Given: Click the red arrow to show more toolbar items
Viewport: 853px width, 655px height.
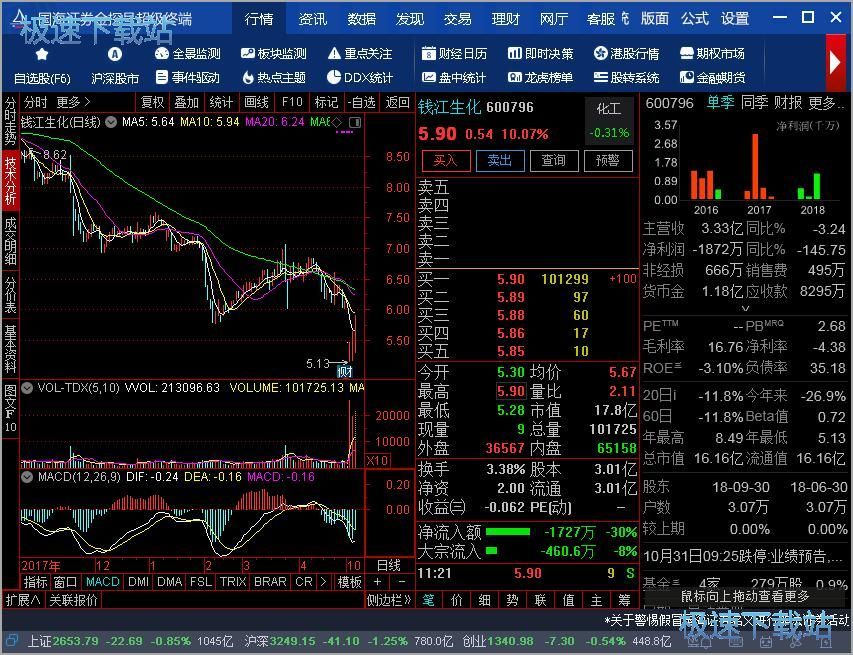Looking at the screenshot, I should pos(836,62).
